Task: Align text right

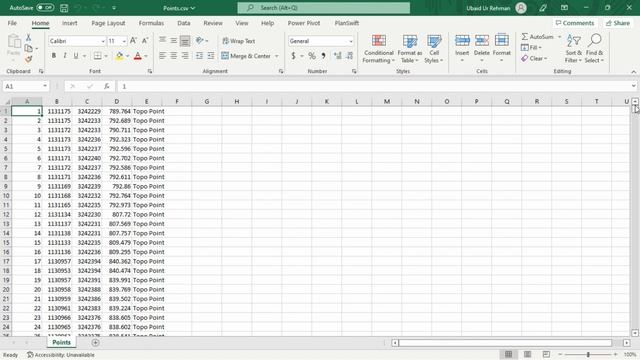Action: (185, 56)
